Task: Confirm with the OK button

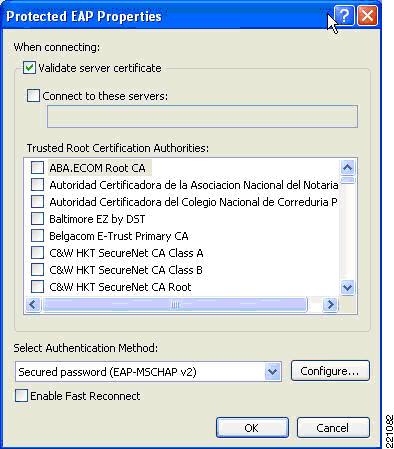Action: point(252,428)
